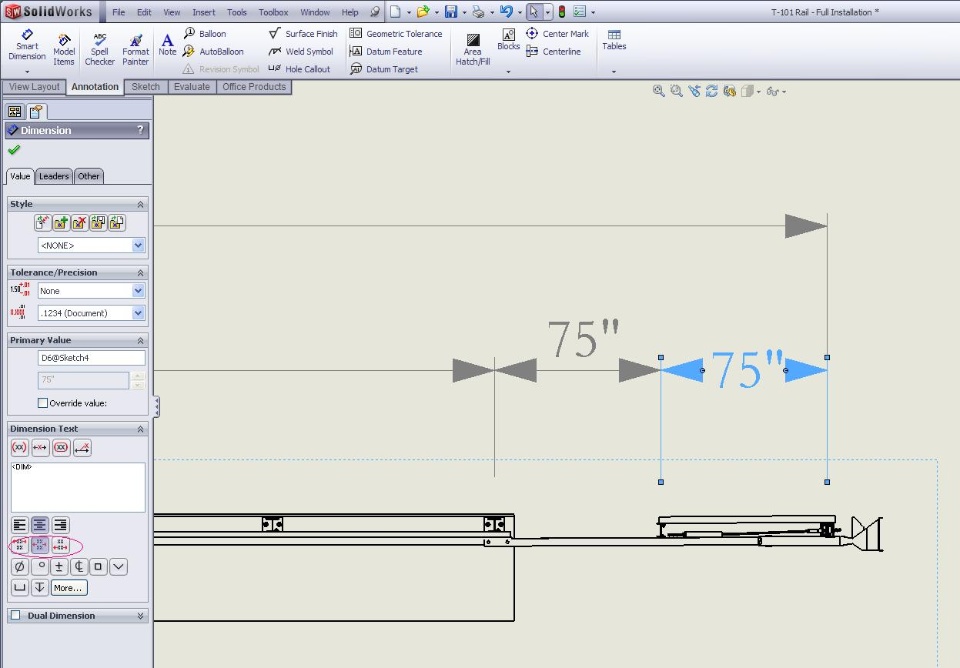Viewport: 960px width, 668px height.
Task: Click the More... symbols button
Action: (69, 588)
